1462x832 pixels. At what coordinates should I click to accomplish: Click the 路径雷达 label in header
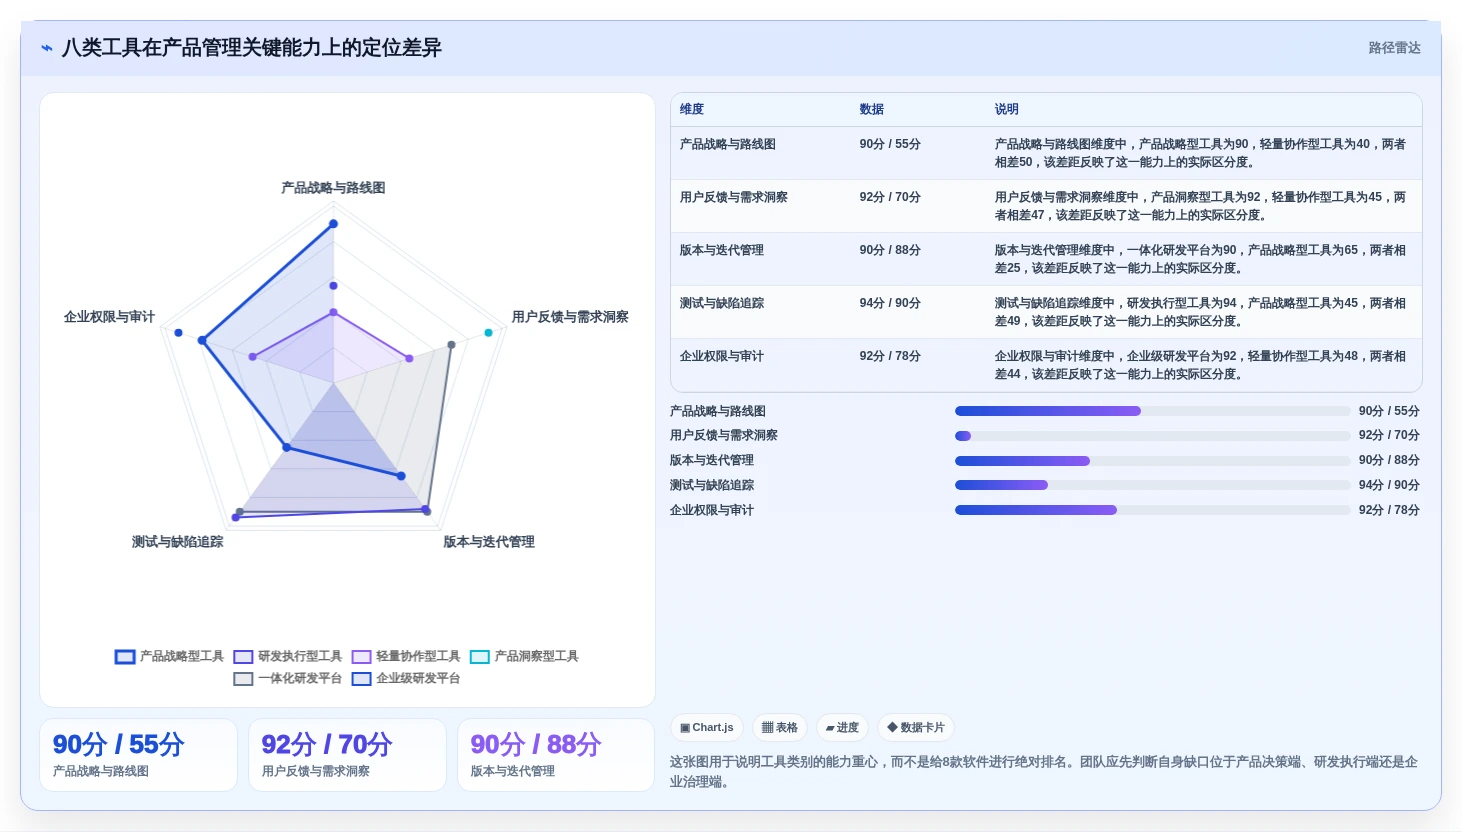tap(1394, 48)
